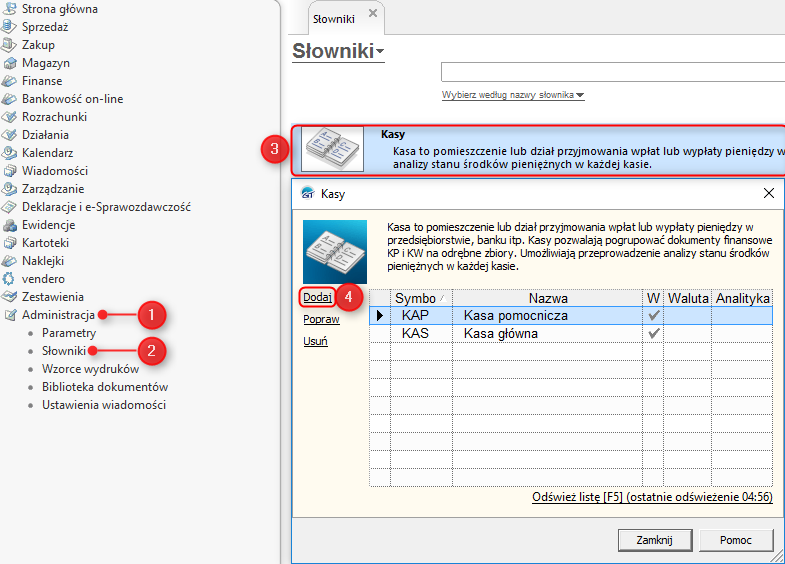Click the Rozrachunki module icon

(x=9, y=117)
